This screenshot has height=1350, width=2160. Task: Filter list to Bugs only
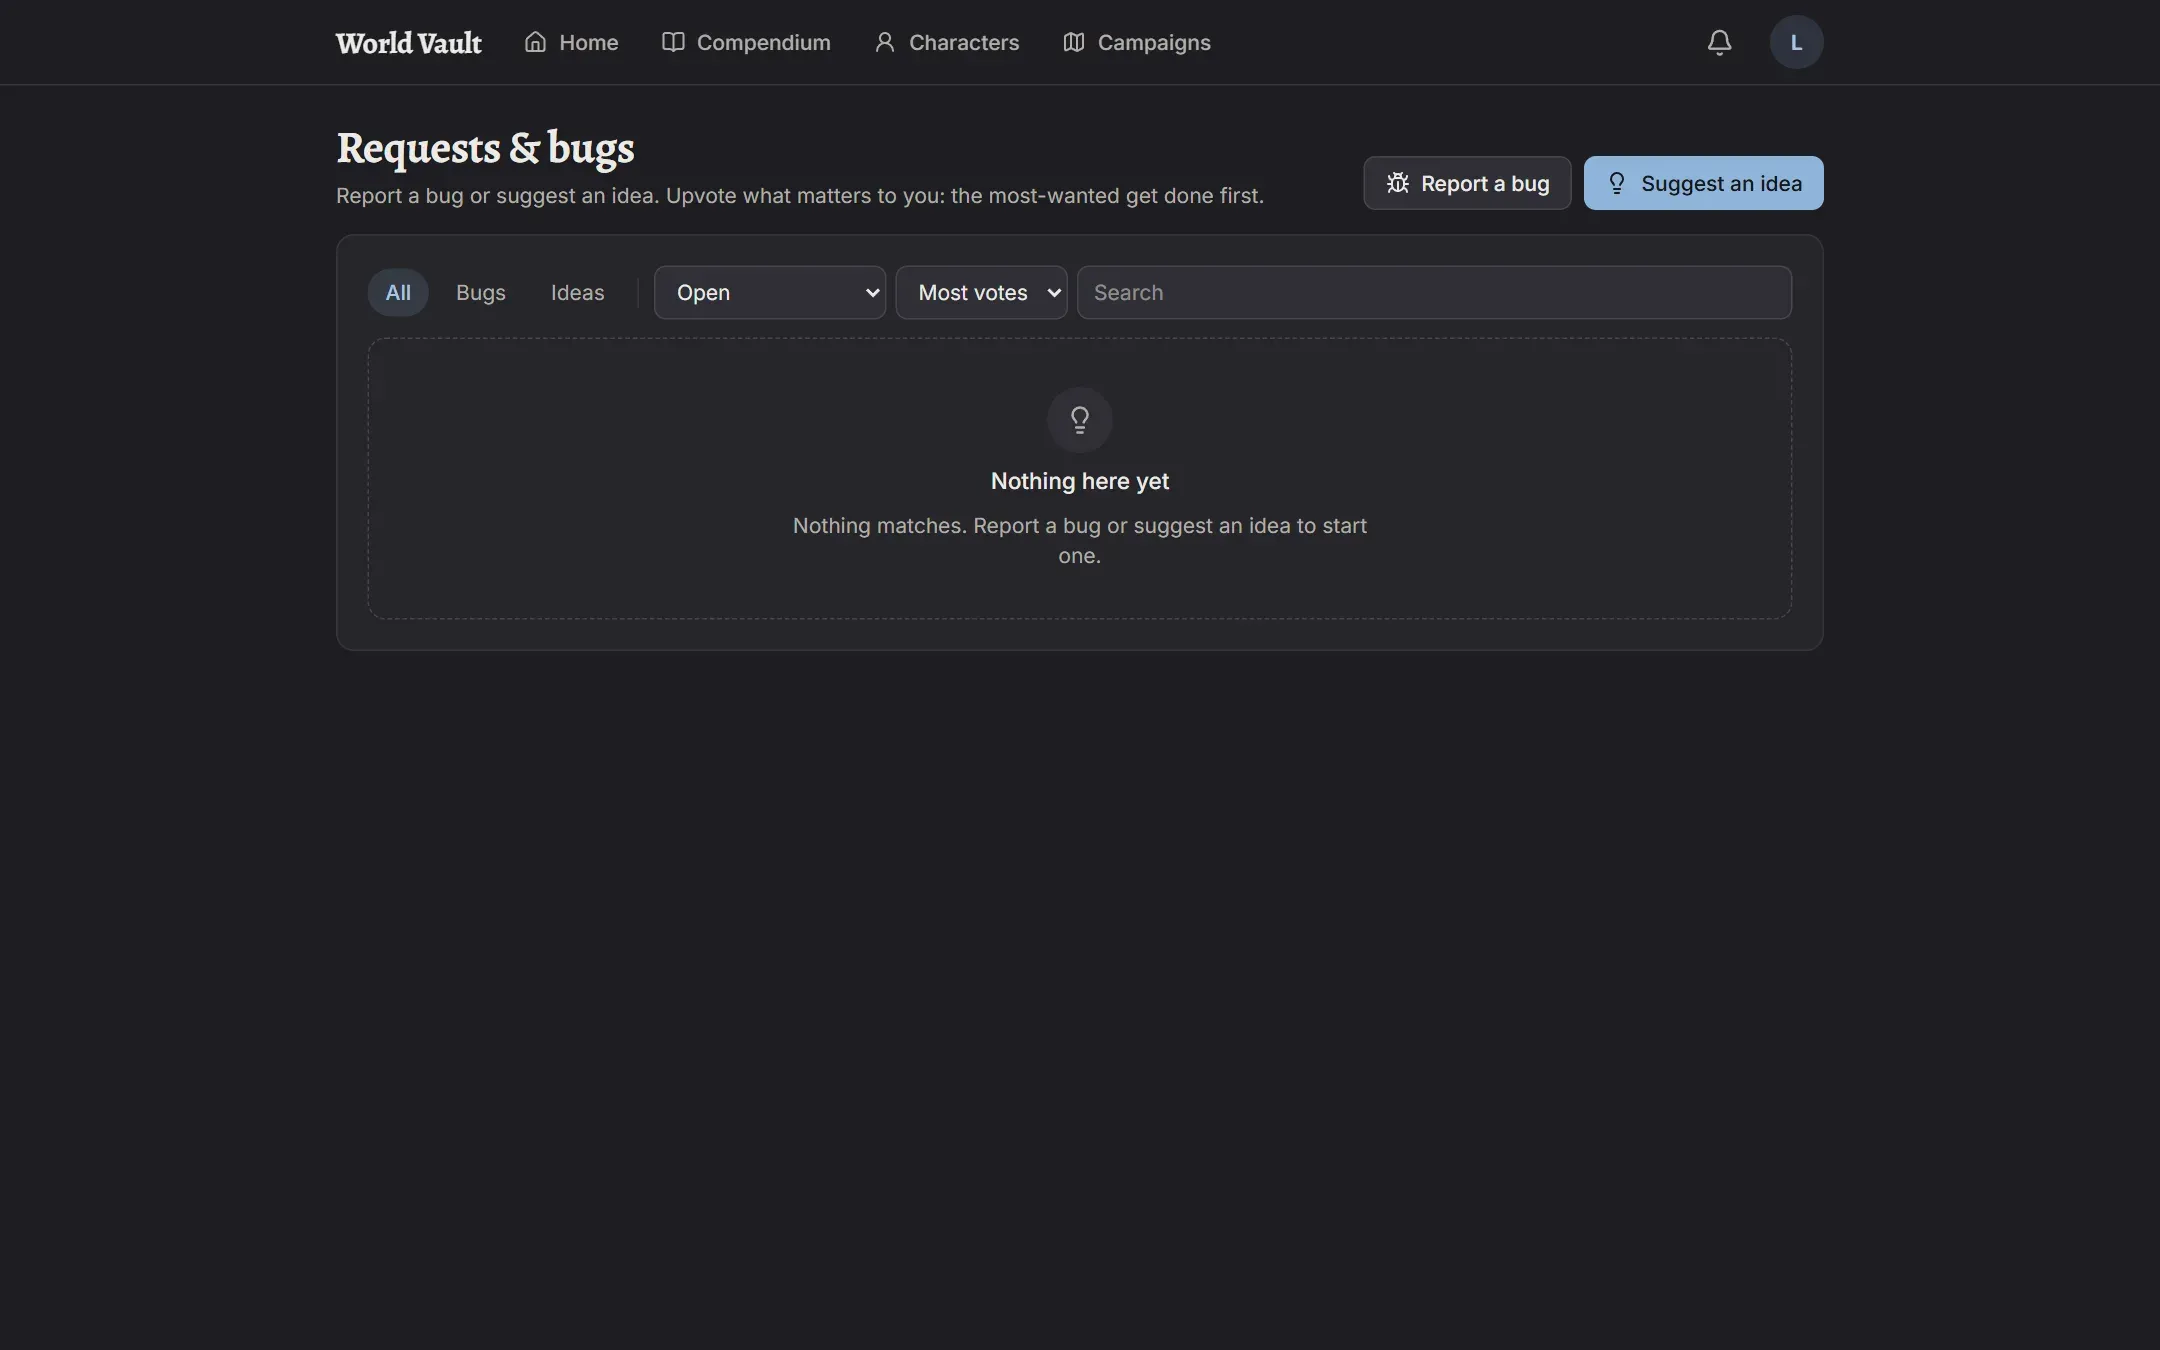(x=481, y=292)
